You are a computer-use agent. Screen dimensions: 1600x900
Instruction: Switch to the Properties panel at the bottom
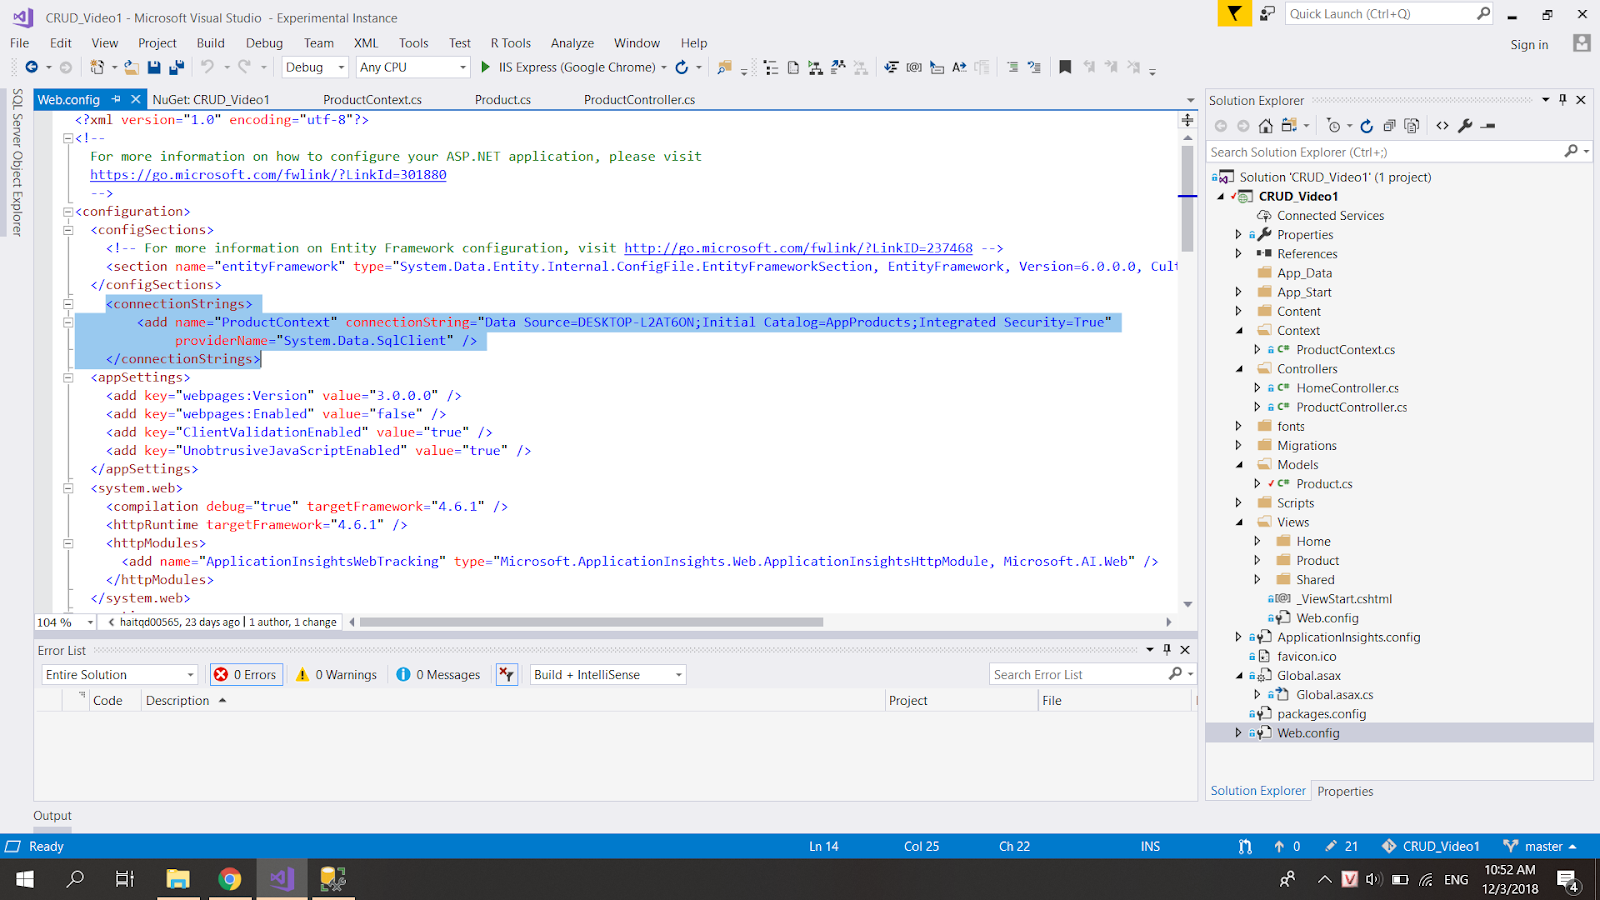tap(1345, 791)
